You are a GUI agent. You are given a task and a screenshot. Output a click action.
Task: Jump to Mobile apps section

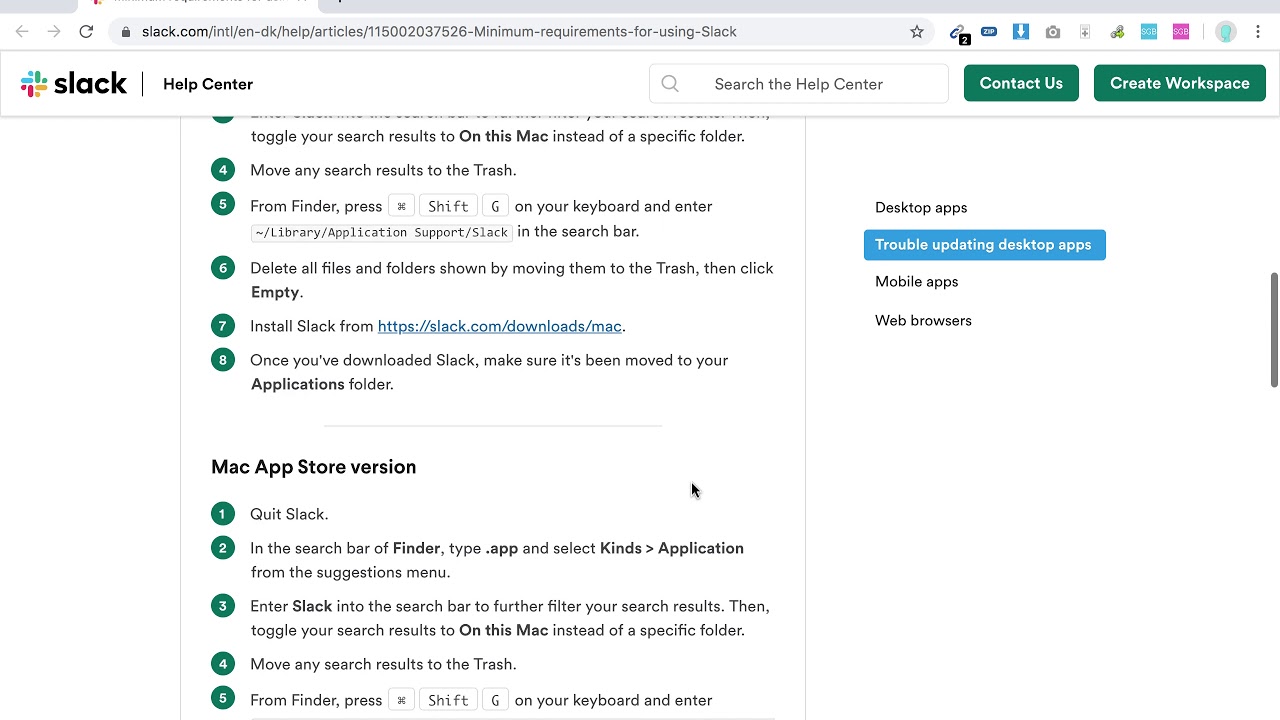pos(917,282)
